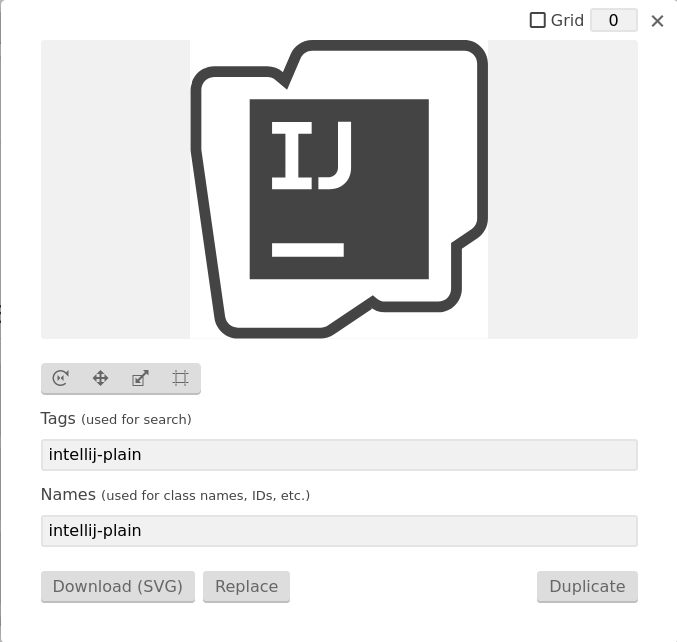Click the Grid label text

pyautogui.click(x=567, y=20)
